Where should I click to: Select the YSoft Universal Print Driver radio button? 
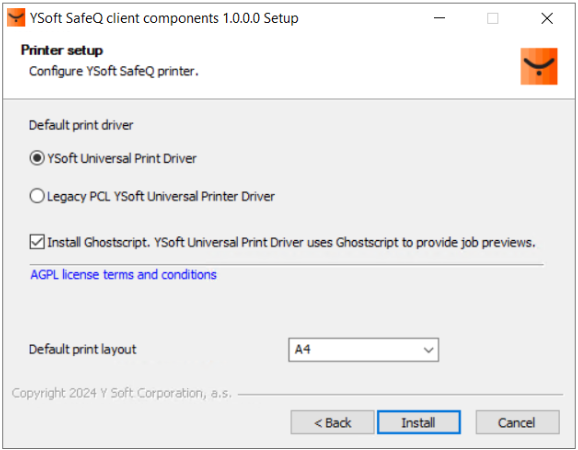point(37,158)
